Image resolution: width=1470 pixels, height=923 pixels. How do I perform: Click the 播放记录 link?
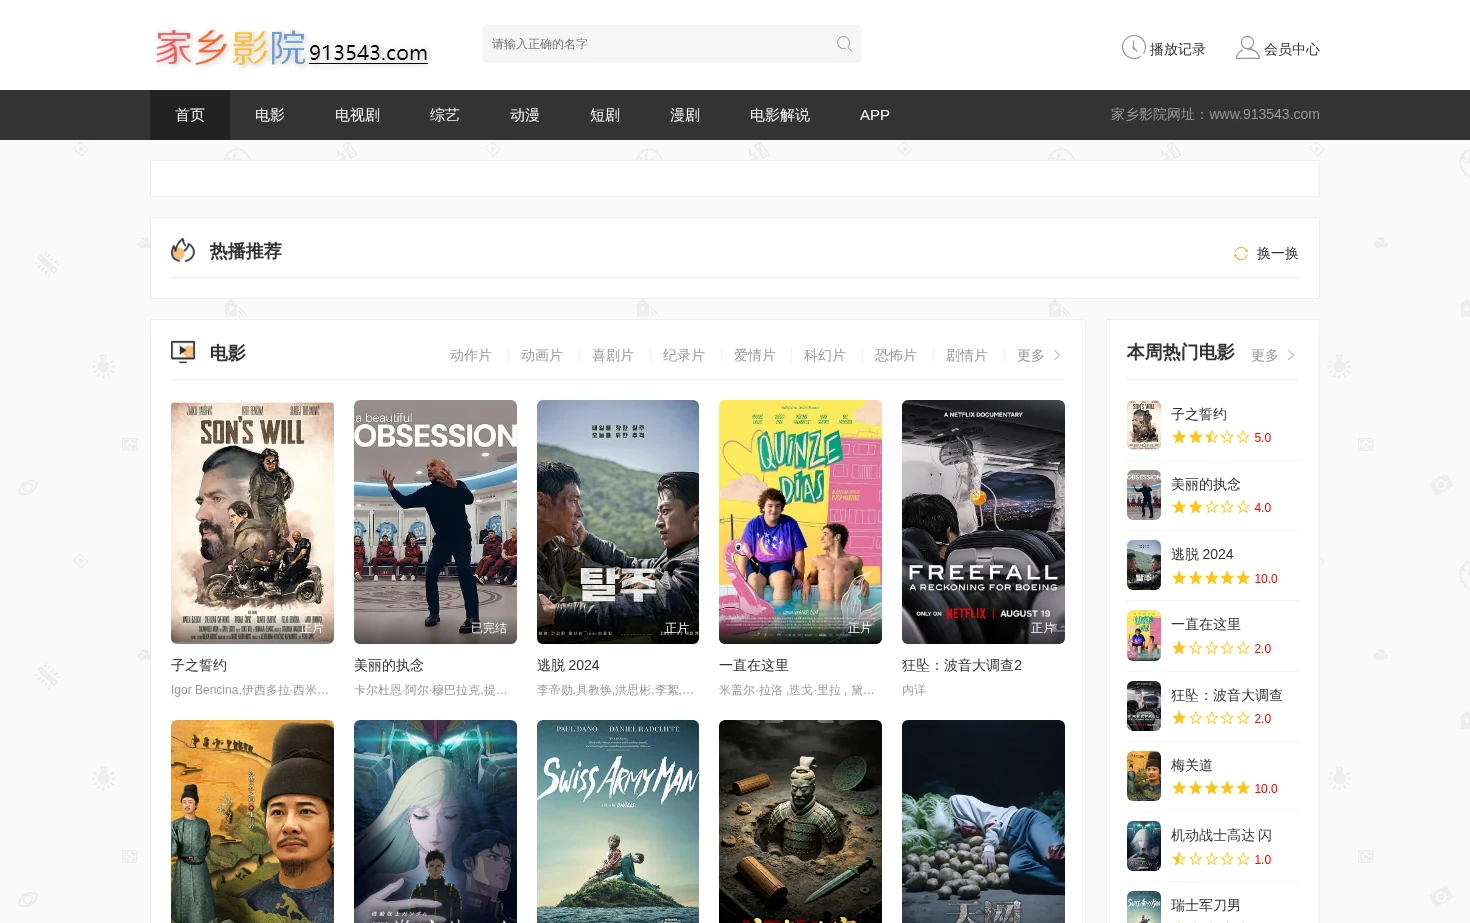coord(1177,49)
